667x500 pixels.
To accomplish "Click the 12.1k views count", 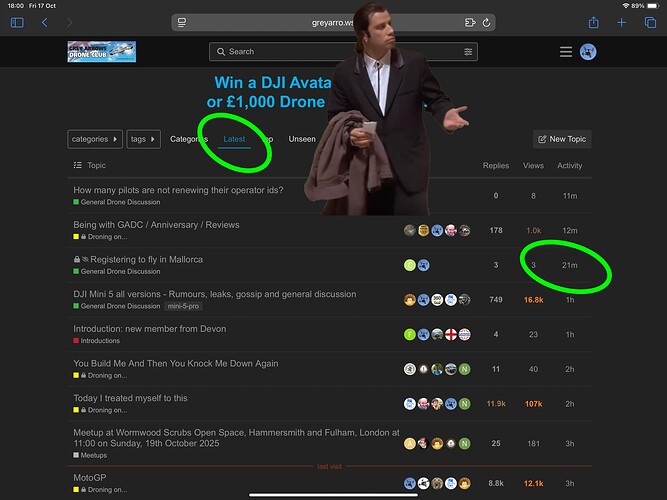I will pos(533,483).
